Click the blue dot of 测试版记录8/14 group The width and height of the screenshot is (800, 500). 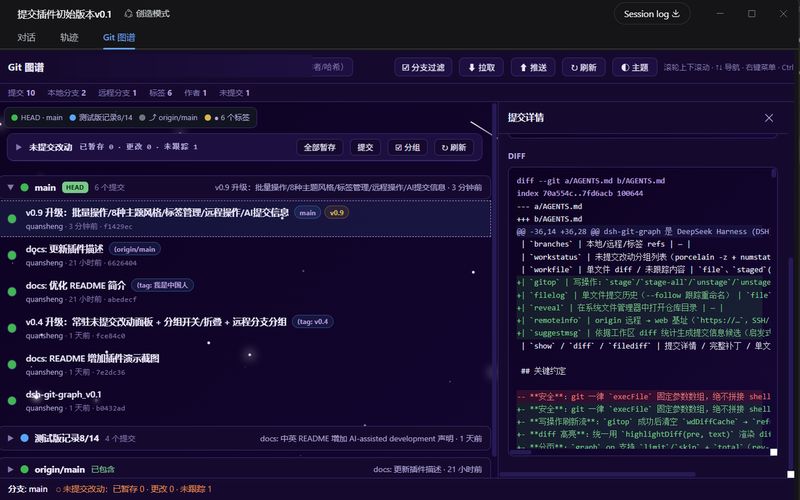click(24, 438)
